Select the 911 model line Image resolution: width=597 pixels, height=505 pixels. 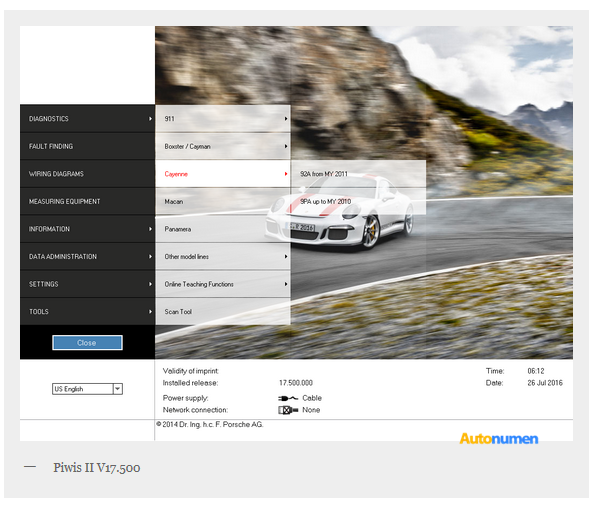click(223, 119)
